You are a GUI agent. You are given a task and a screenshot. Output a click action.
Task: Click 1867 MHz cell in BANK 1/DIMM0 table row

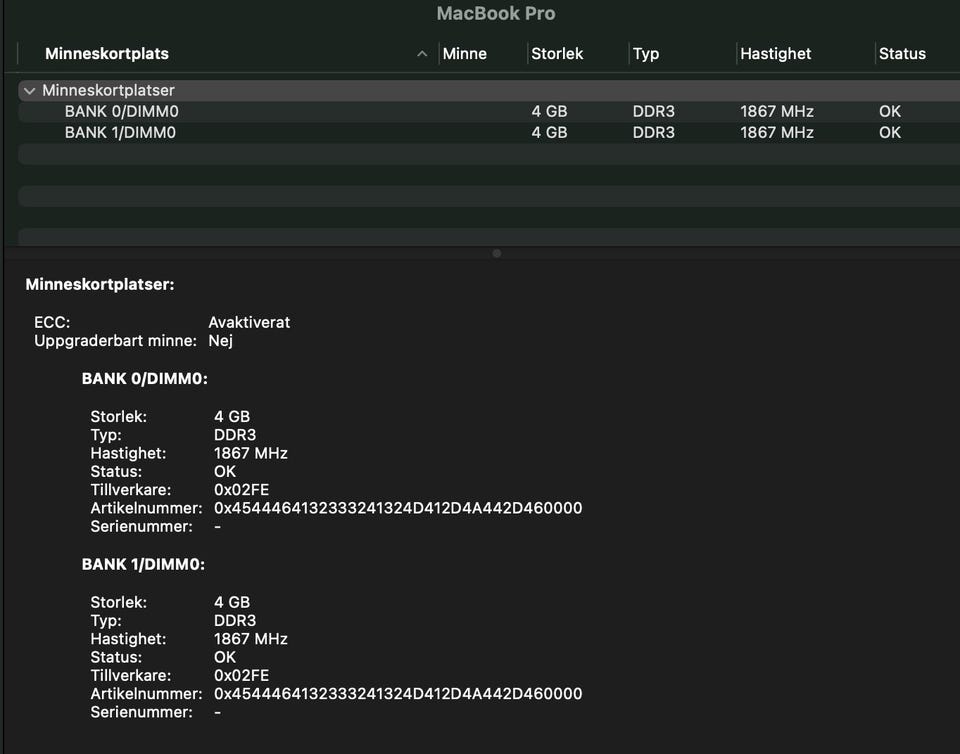pyautogui.click(x=776, y=133)
